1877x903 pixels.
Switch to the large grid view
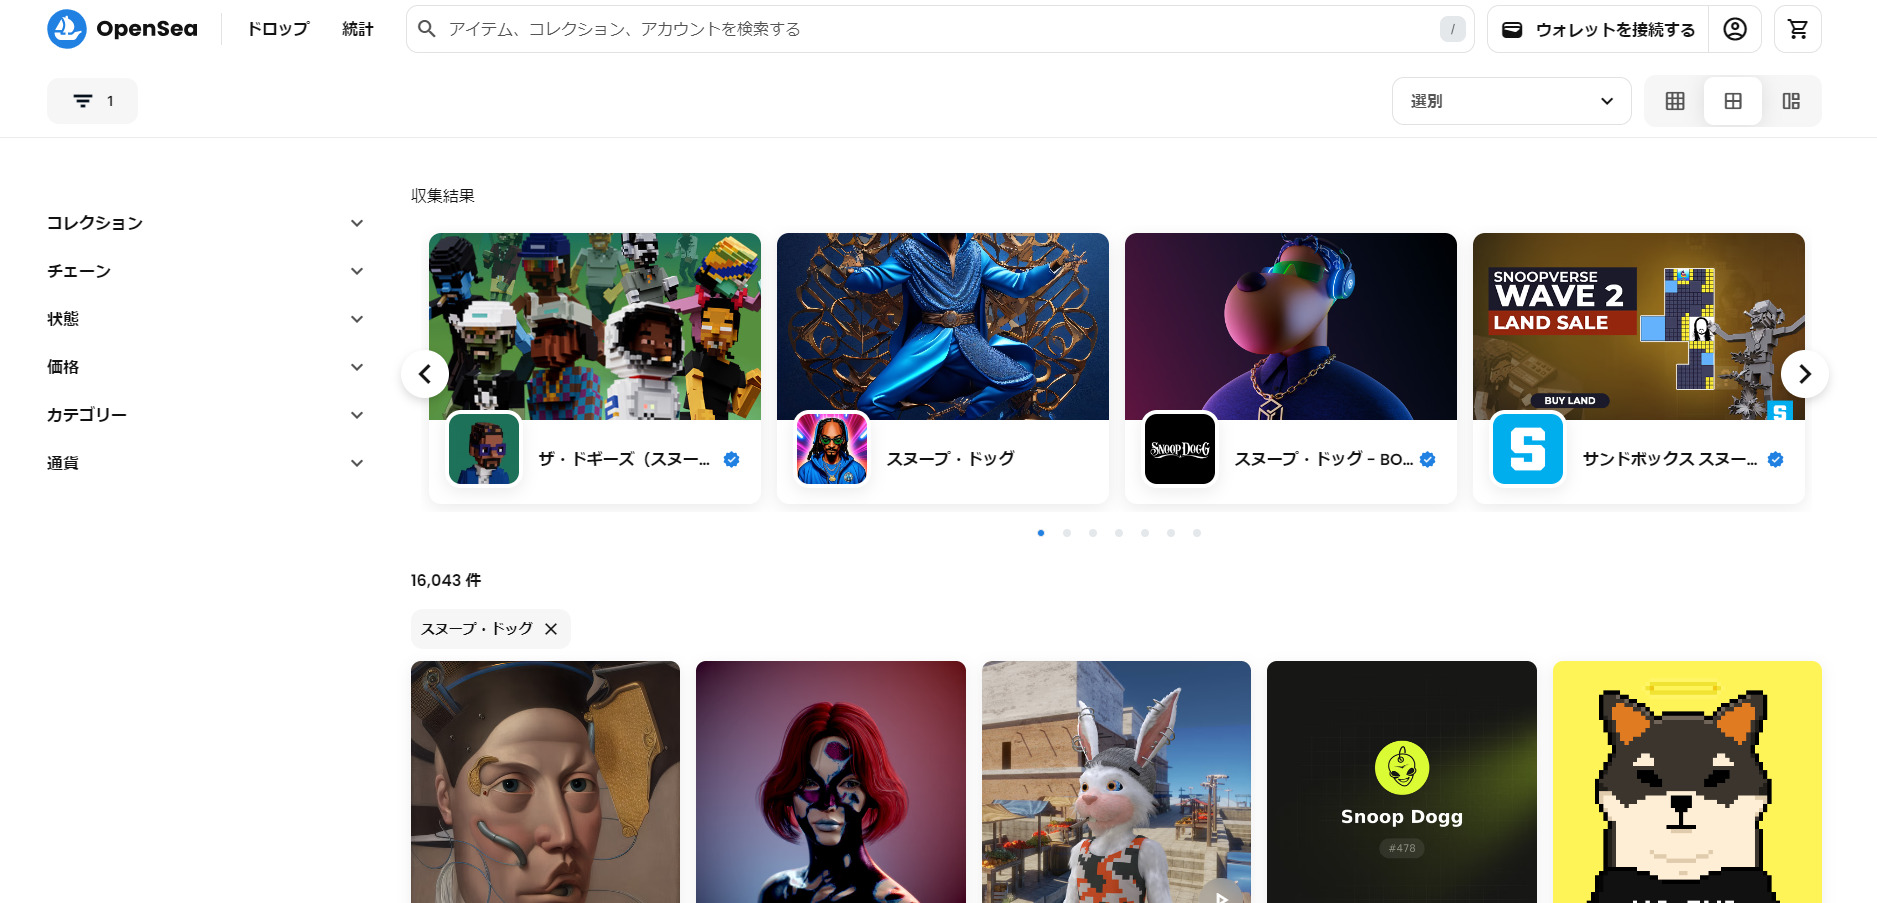click(1733, 101)
